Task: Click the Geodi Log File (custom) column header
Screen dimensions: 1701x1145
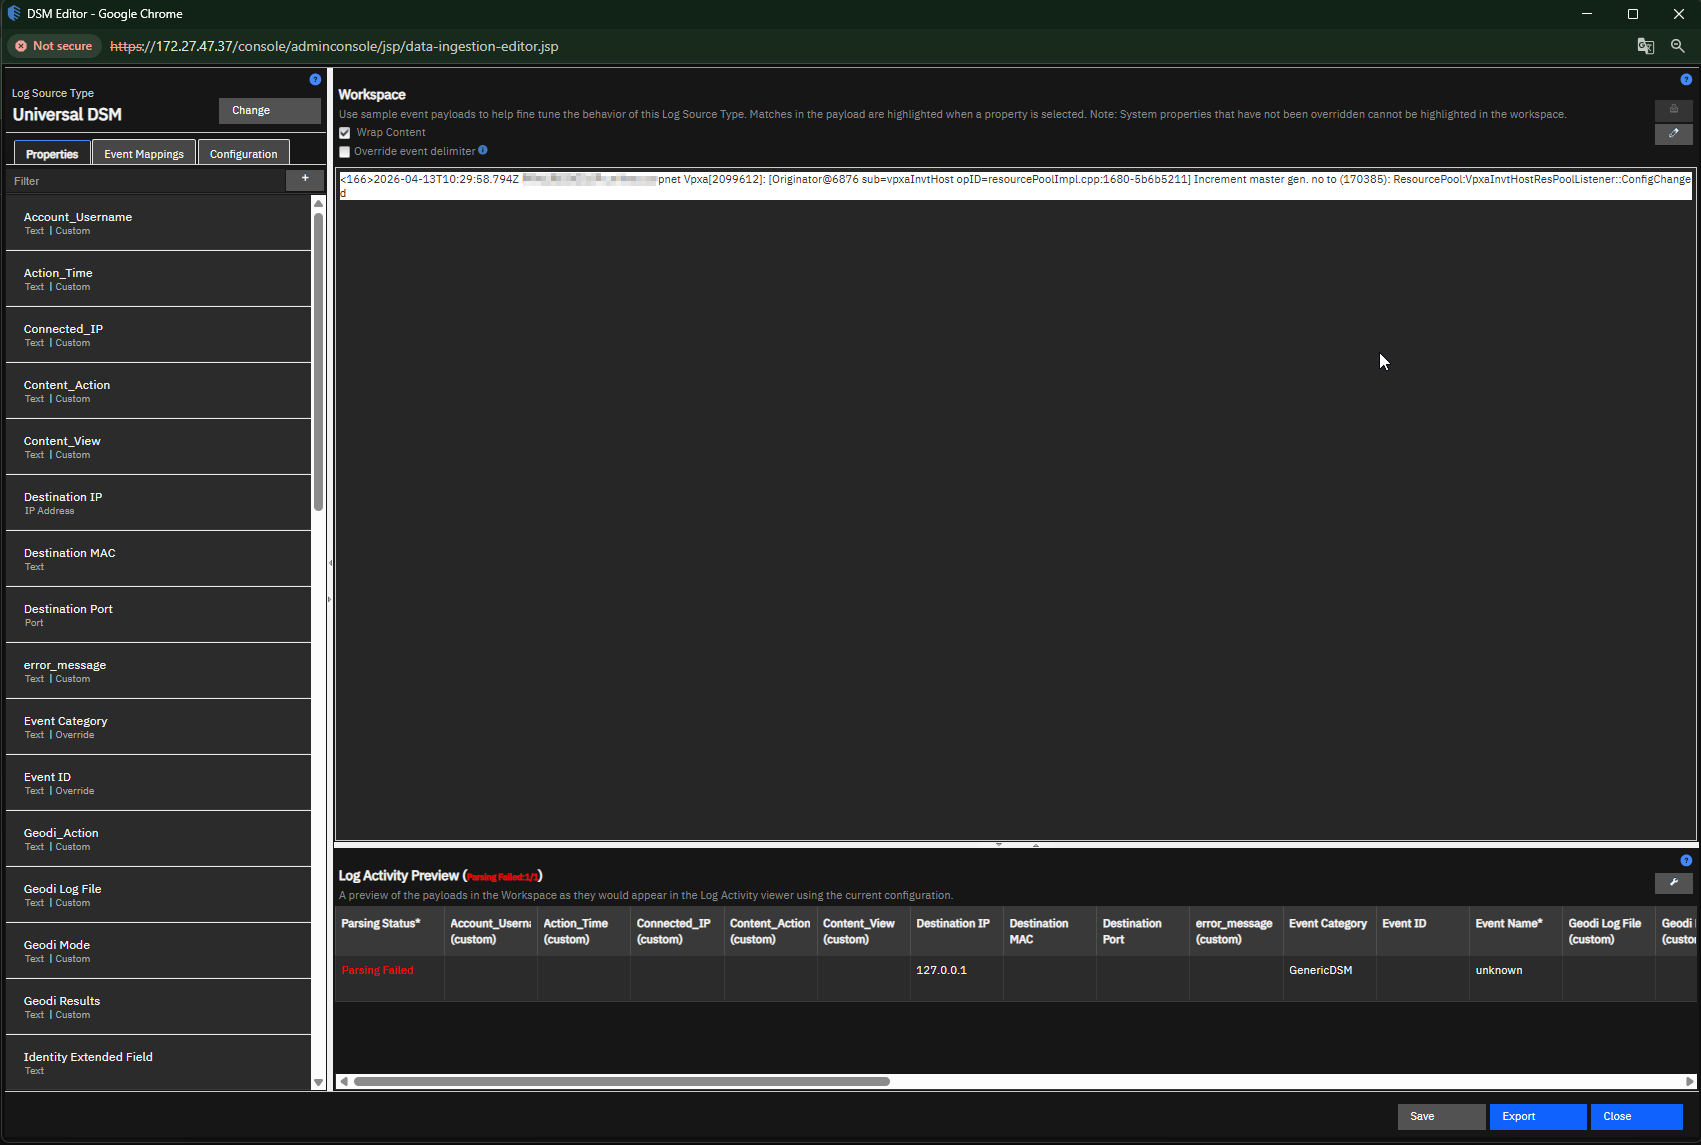Action: coord(1608,931)
